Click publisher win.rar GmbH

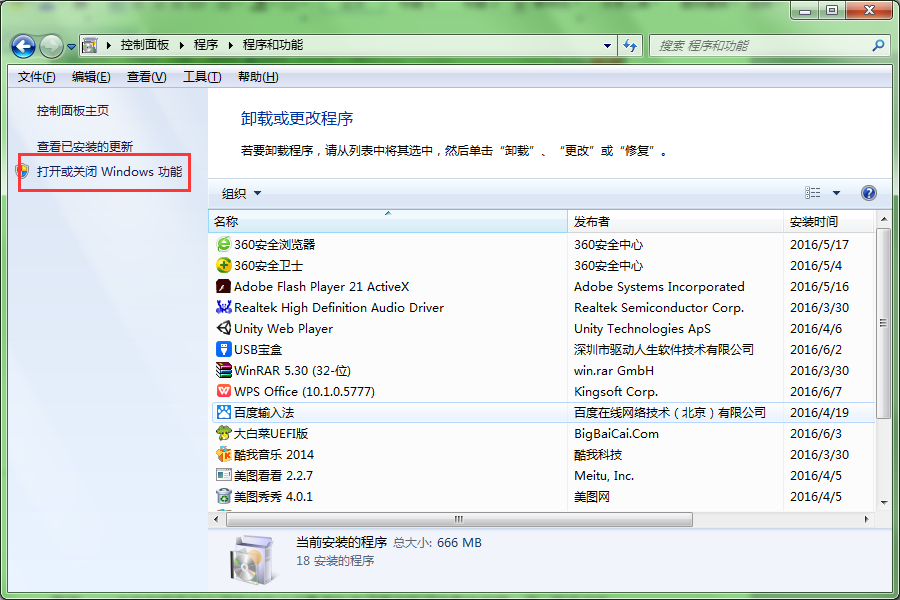614,371
